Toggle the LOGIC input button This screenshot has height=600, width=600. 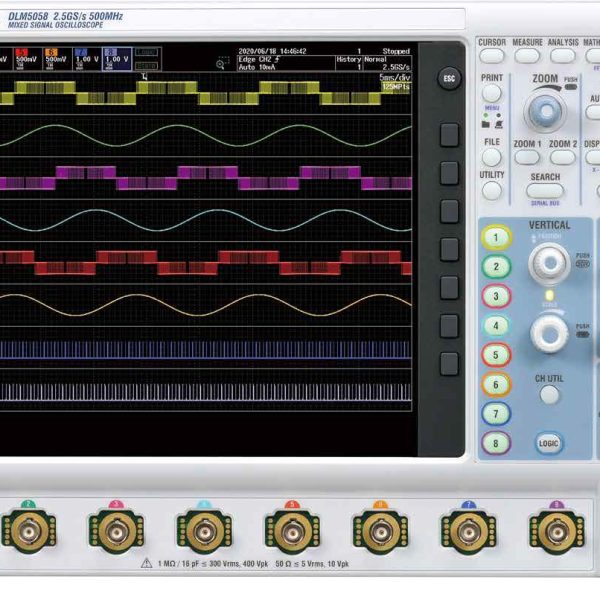548,443
